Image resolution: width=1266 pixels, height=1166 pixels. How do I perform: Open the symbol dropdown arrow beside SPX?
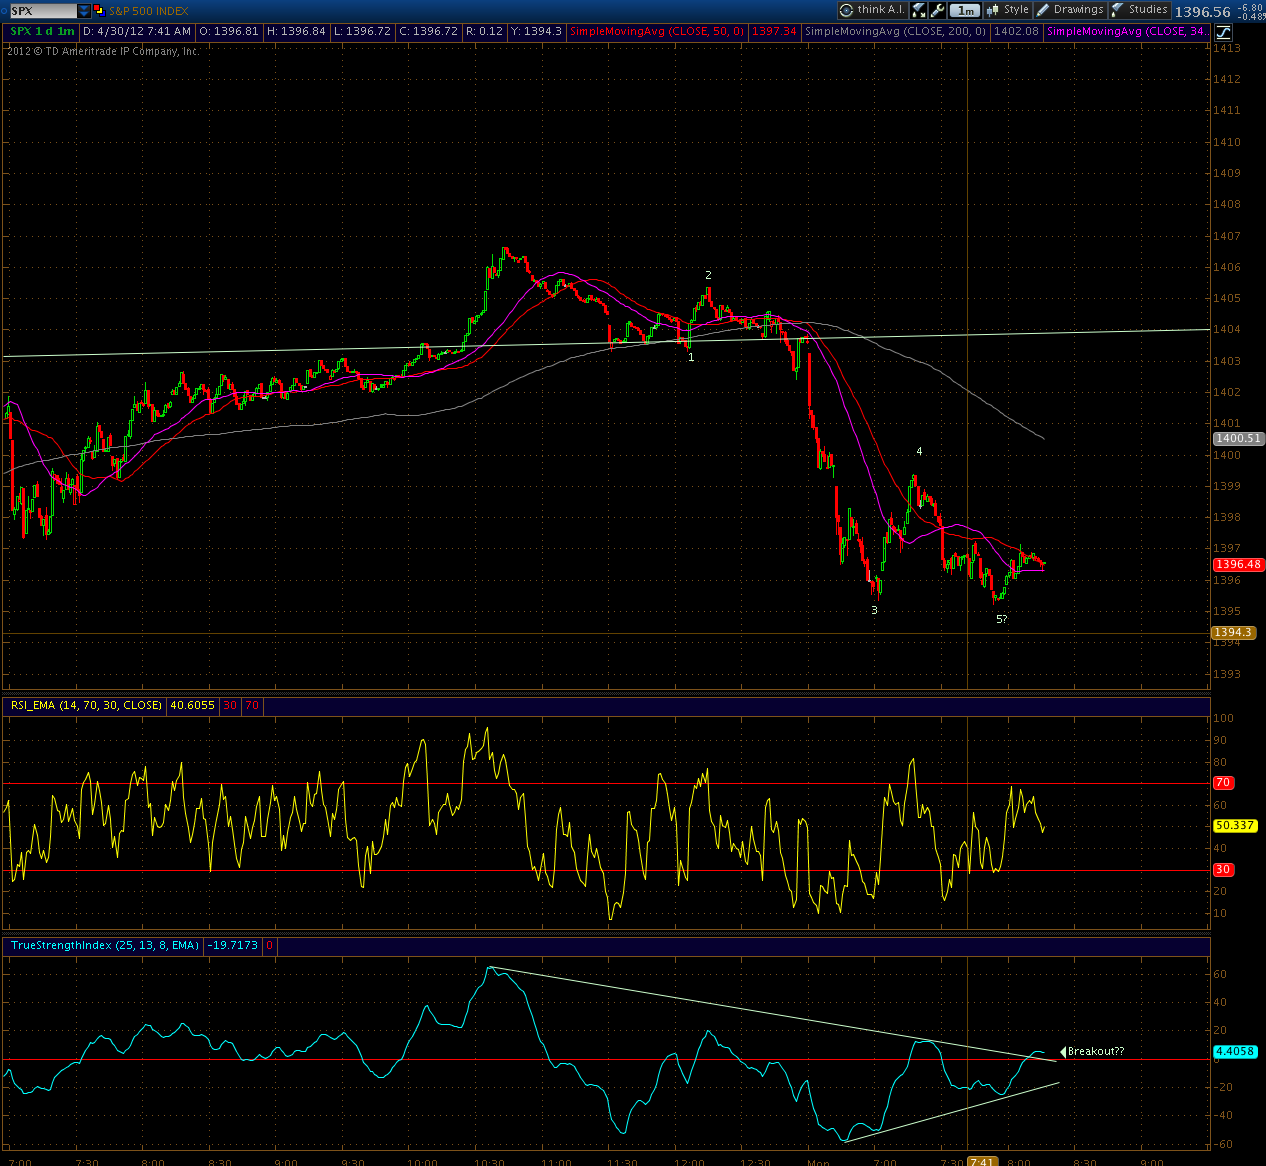pos(84,11)
